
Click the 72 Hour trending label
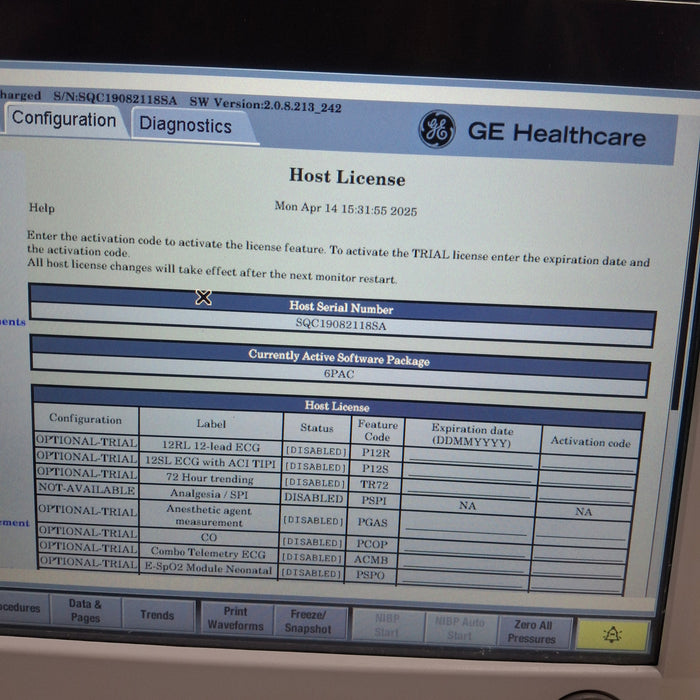[x=210, y=478]
